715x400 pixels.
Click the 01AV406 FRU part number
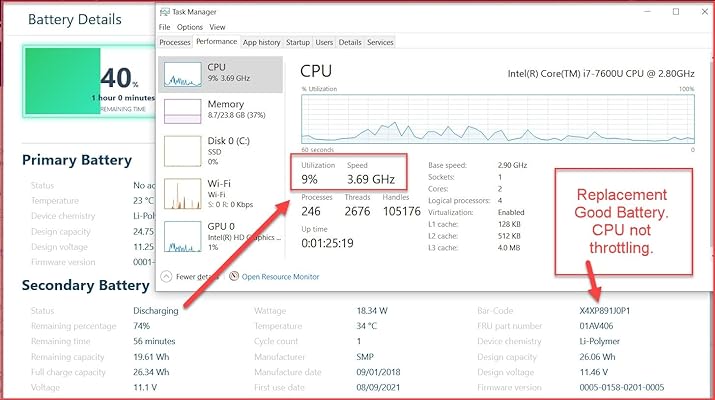tap(596, 326)
